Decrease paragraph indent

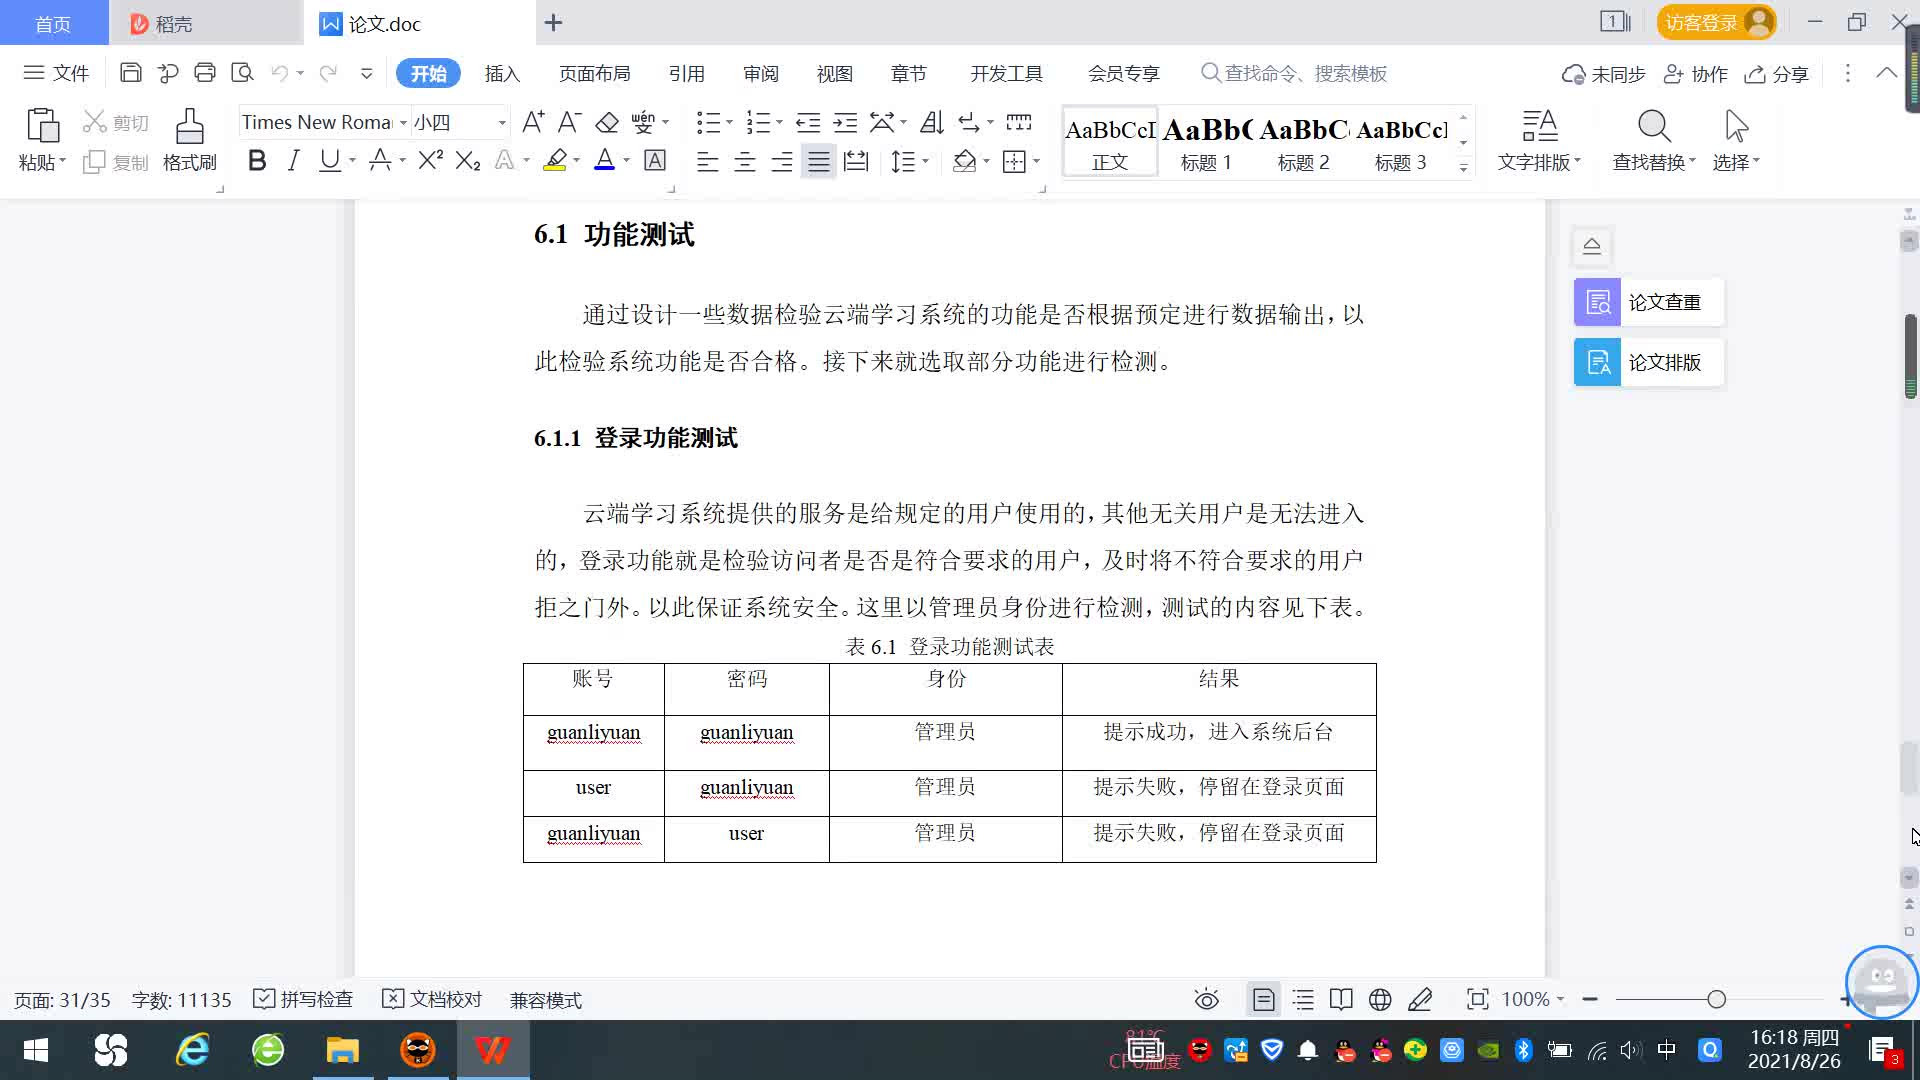coord(808,122)
